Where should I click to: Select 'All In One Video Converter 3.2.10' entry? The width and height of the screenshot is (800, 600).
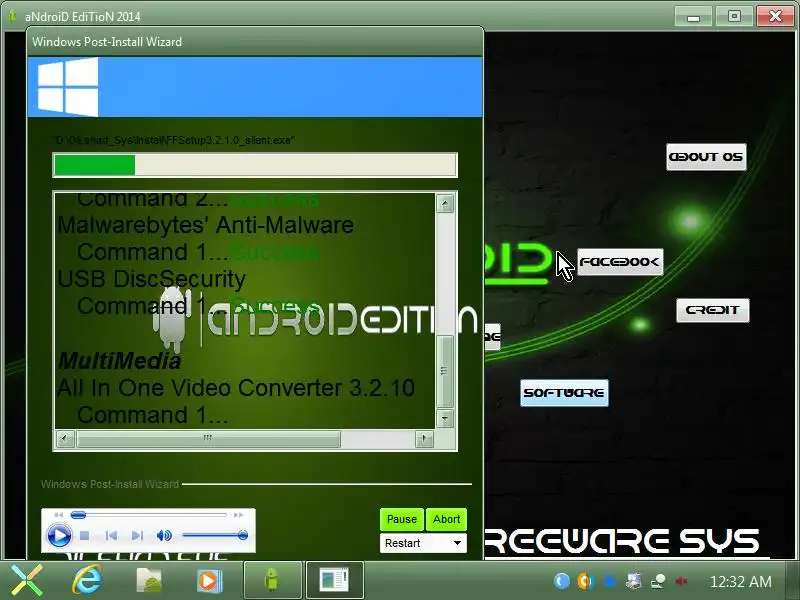click(236, 388)
